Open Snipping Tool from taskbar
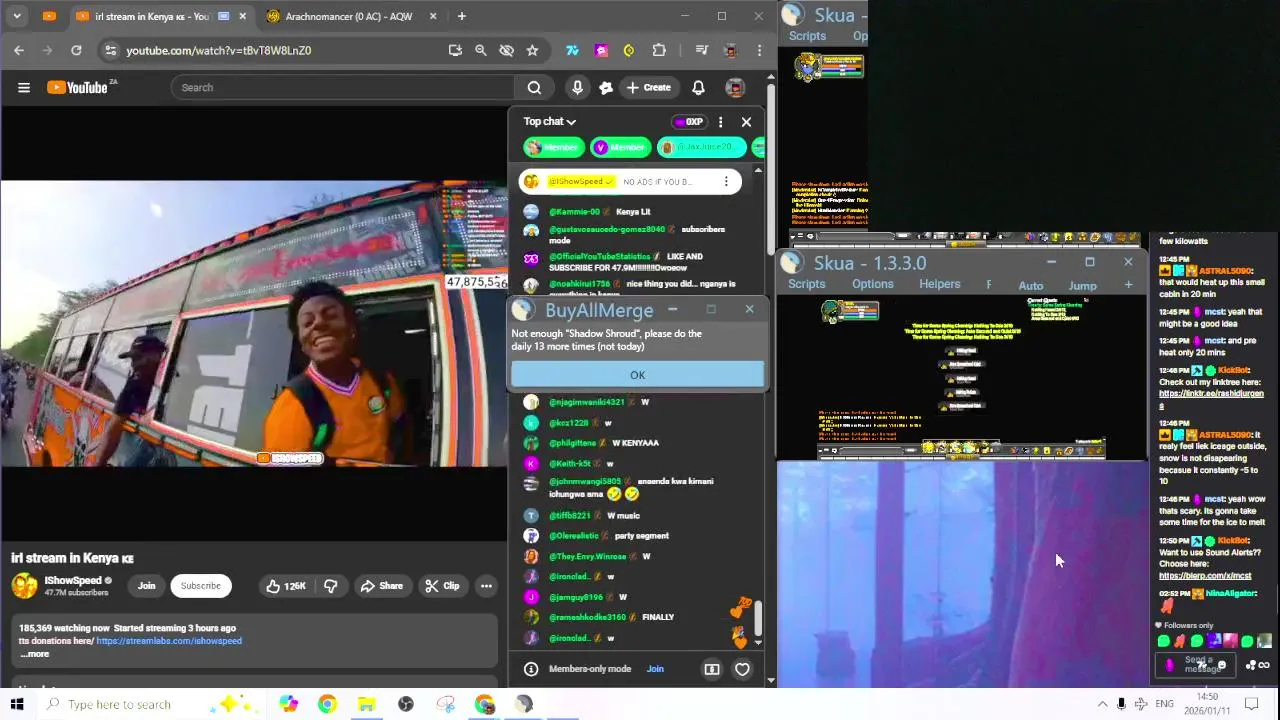 pos(445,704)
